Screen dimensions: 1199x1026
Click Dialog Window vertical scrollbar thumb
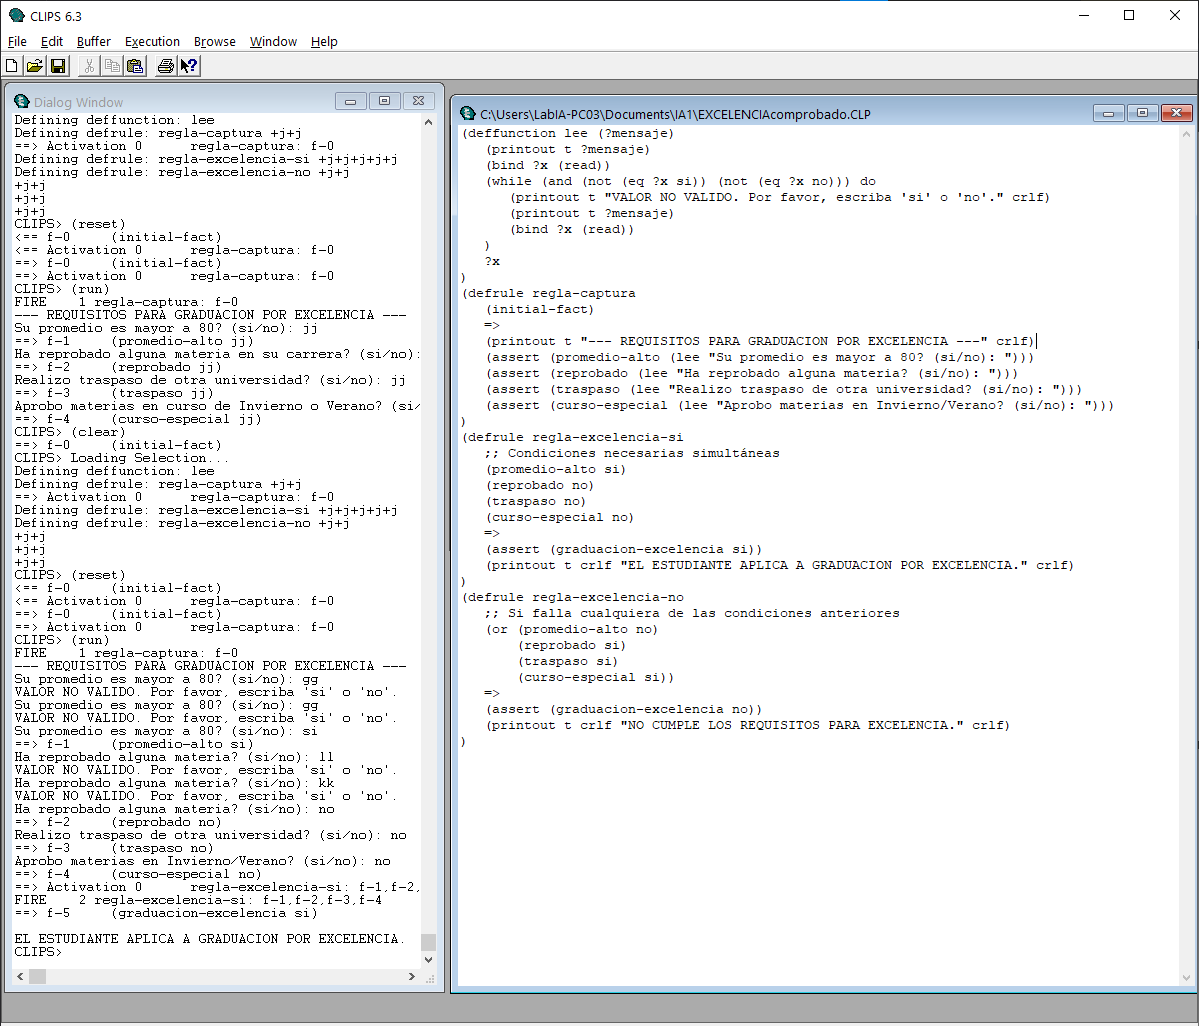[x=428, y=942]
